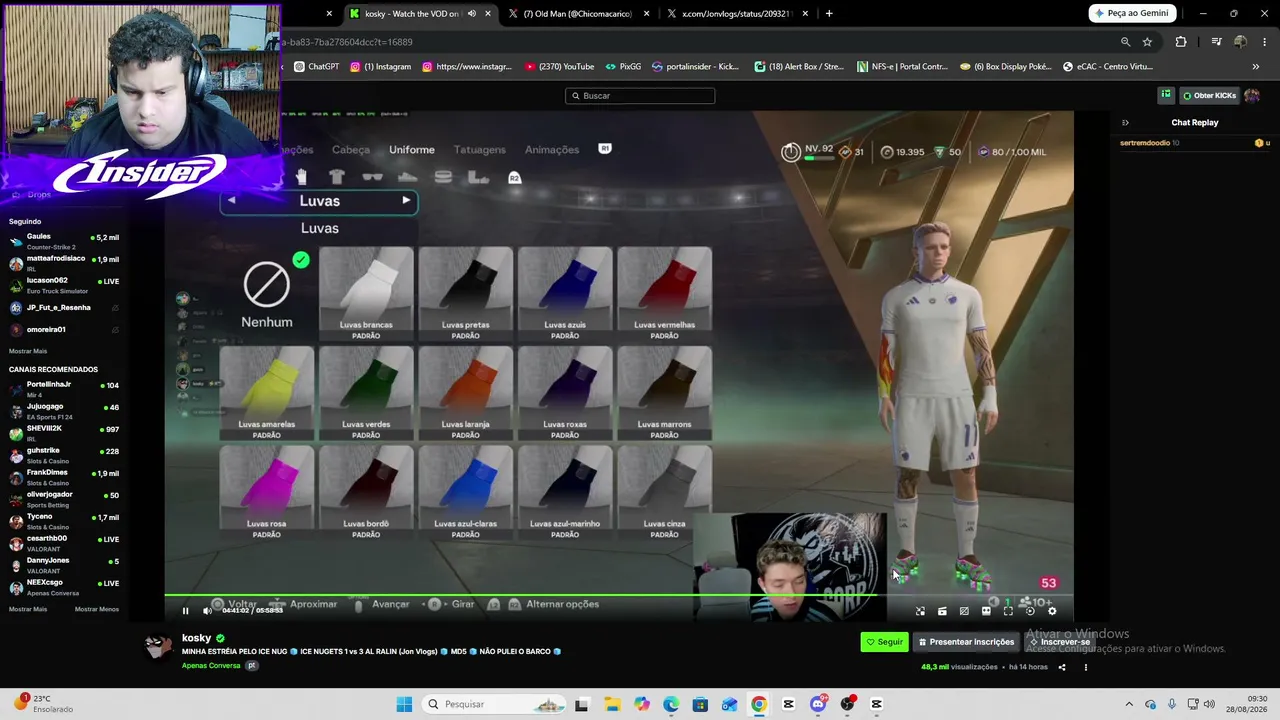The height and width of the screenshot is (720, 1280).
Task: Open video player settings gear
Action: click(1052, 611)
